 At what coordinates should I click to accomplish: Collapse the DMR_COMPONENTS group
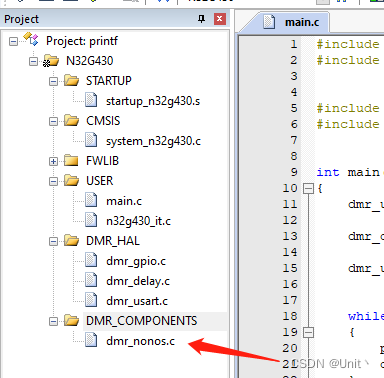[x=53, y=322]
